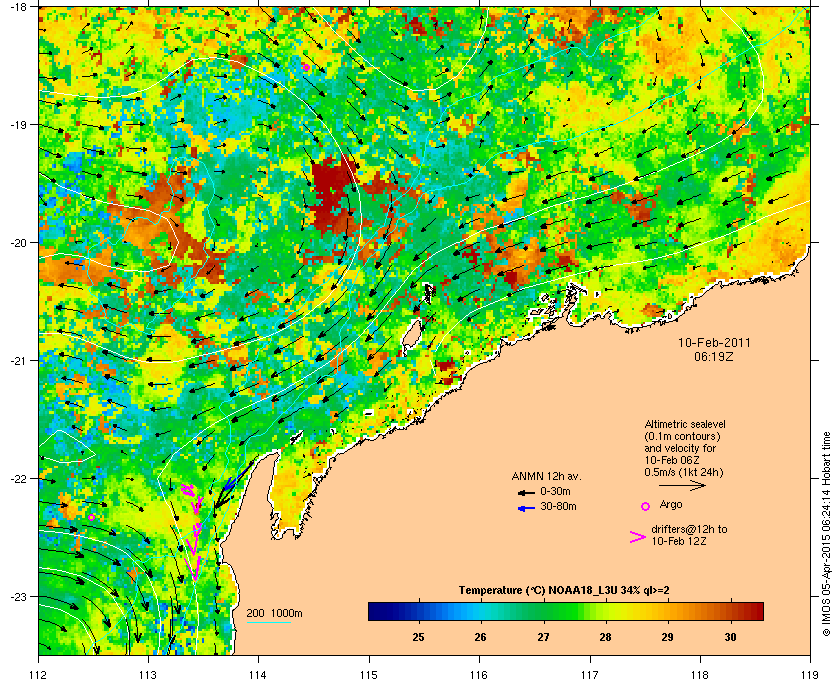Screen dimensions: 840x680
Task: Click the '0.5m/s (1kt 24h)' text
Action: [684, 473]
